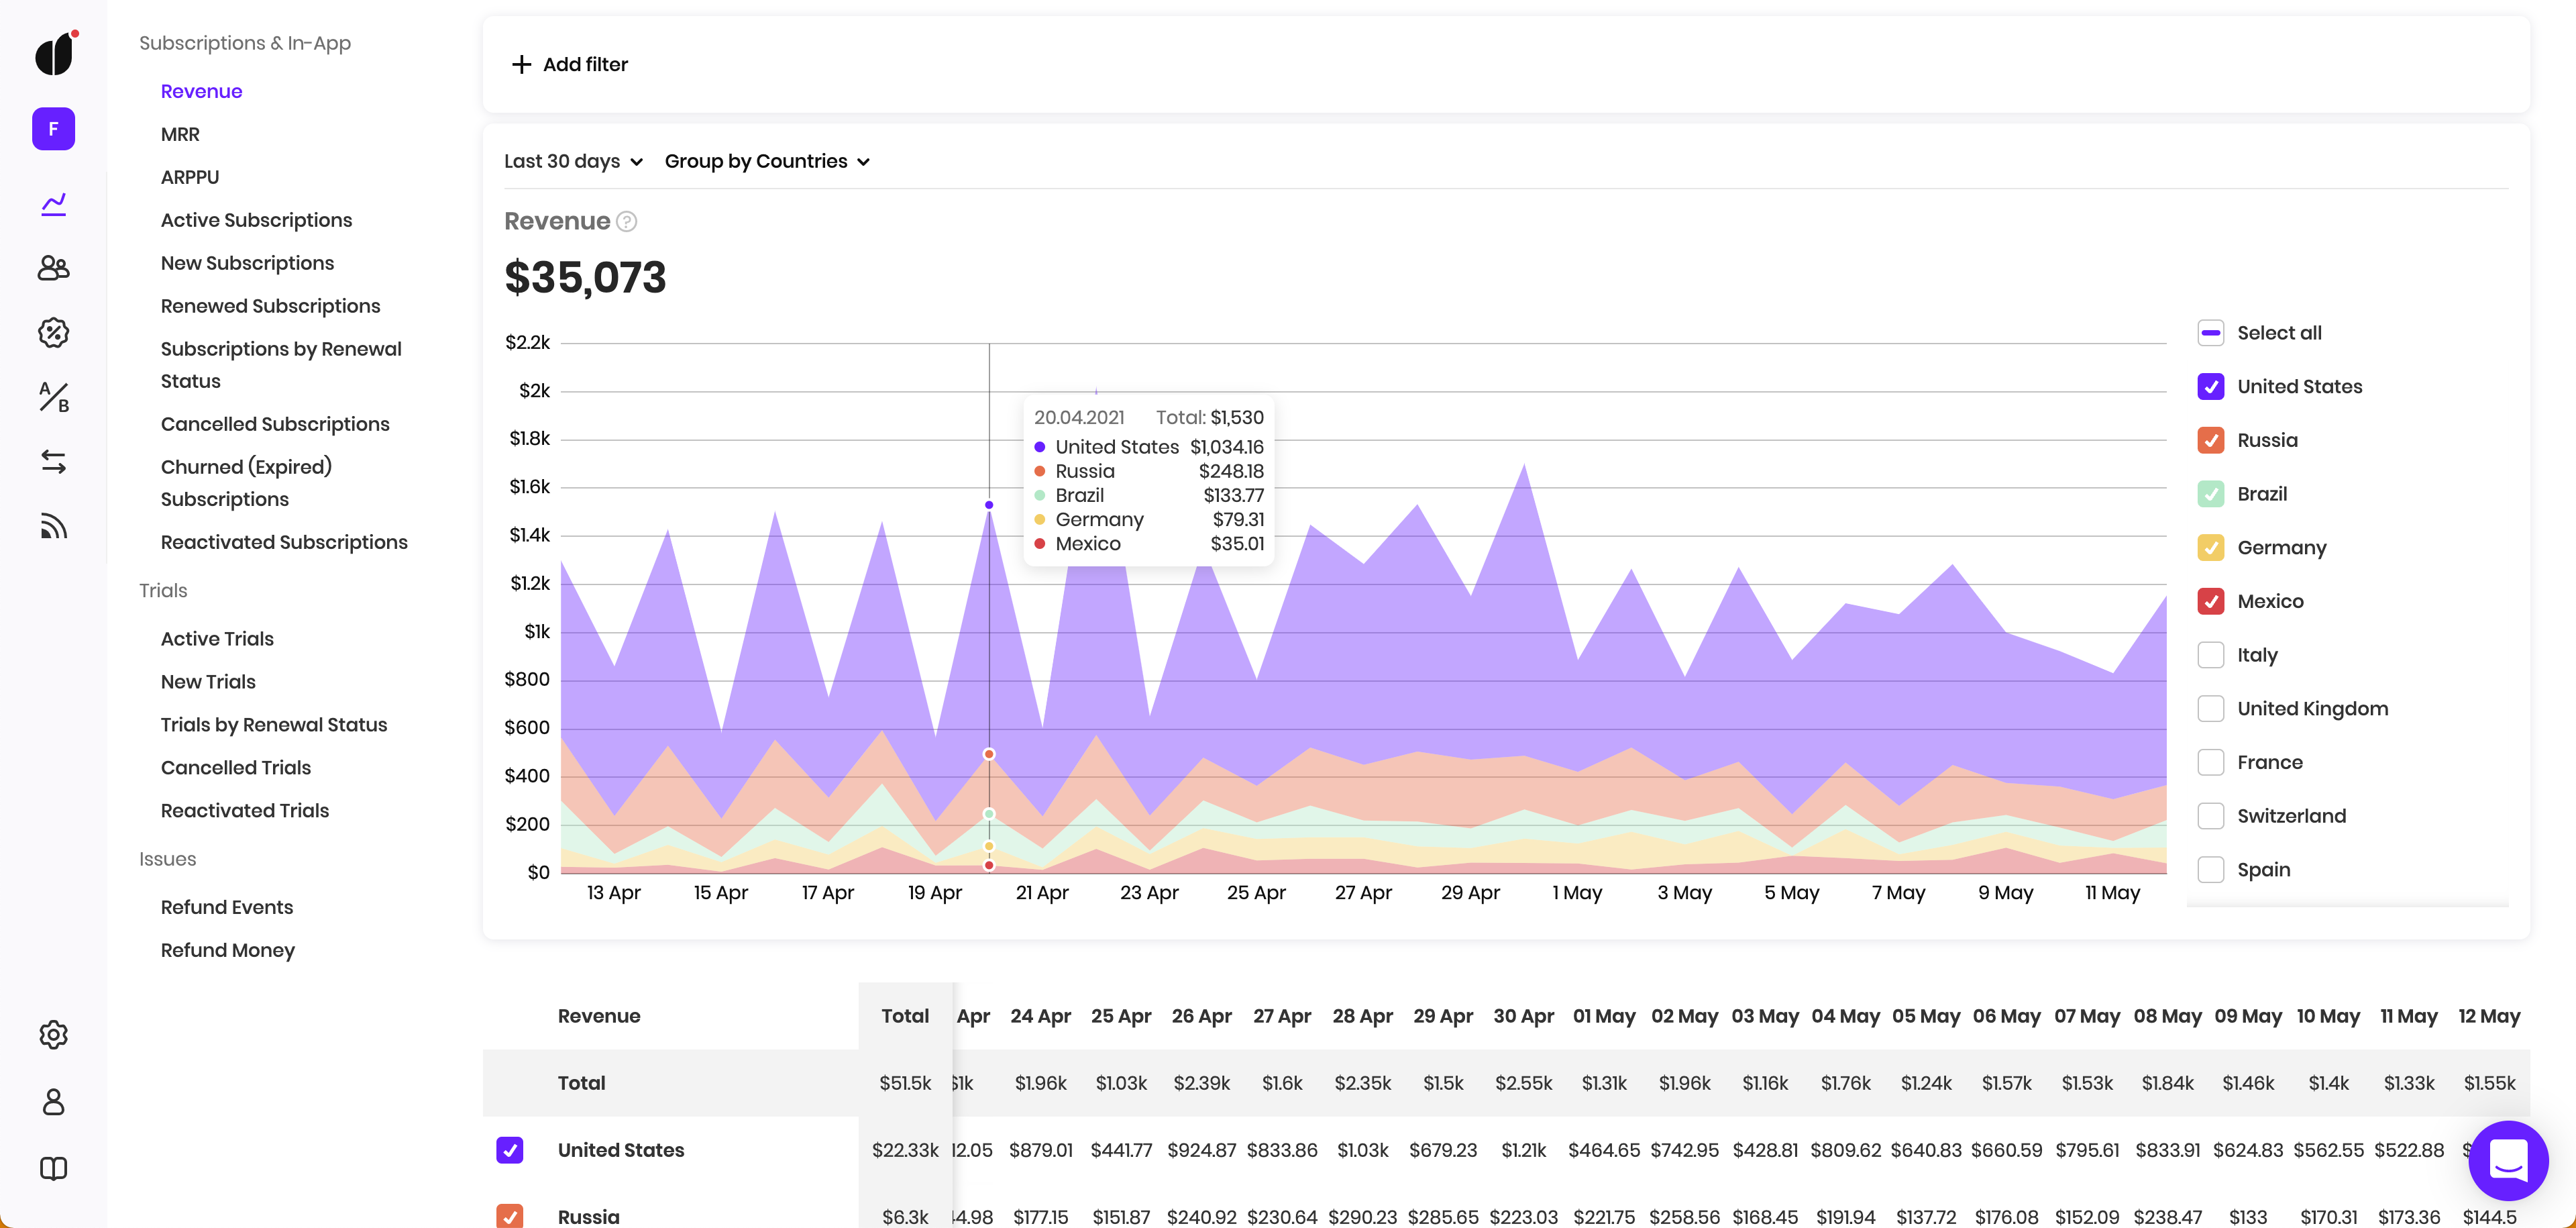
Task: Open Cancelled Subscriptions report
Action: point(275,424)
